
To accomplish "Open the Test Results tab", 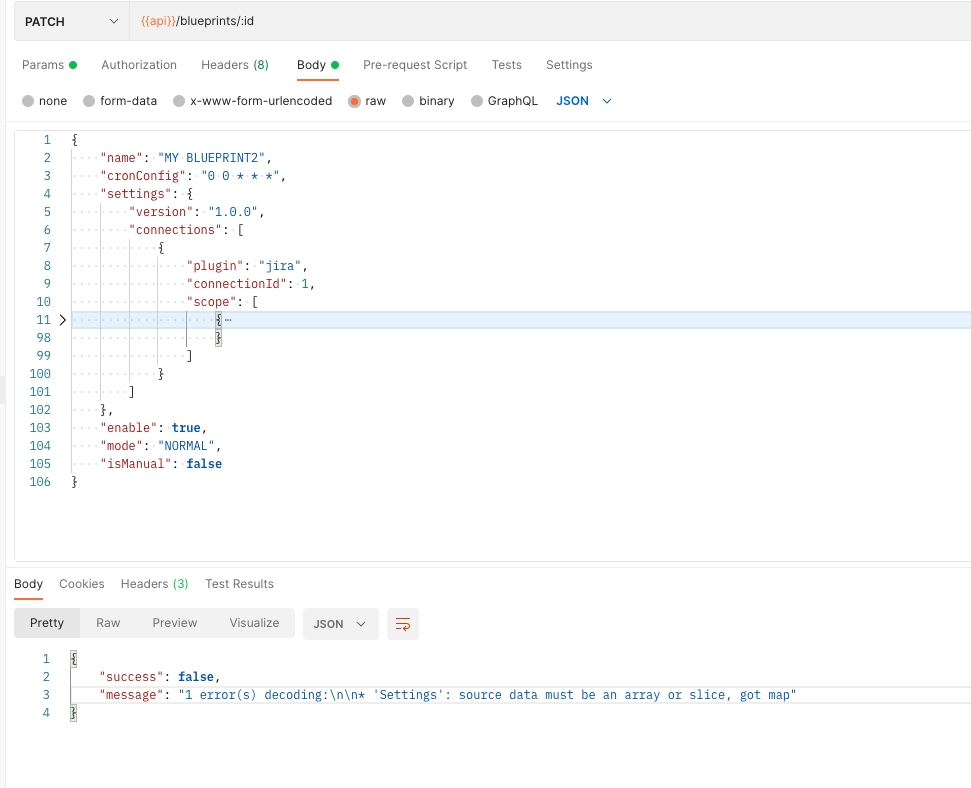I will tap(239, 584).
